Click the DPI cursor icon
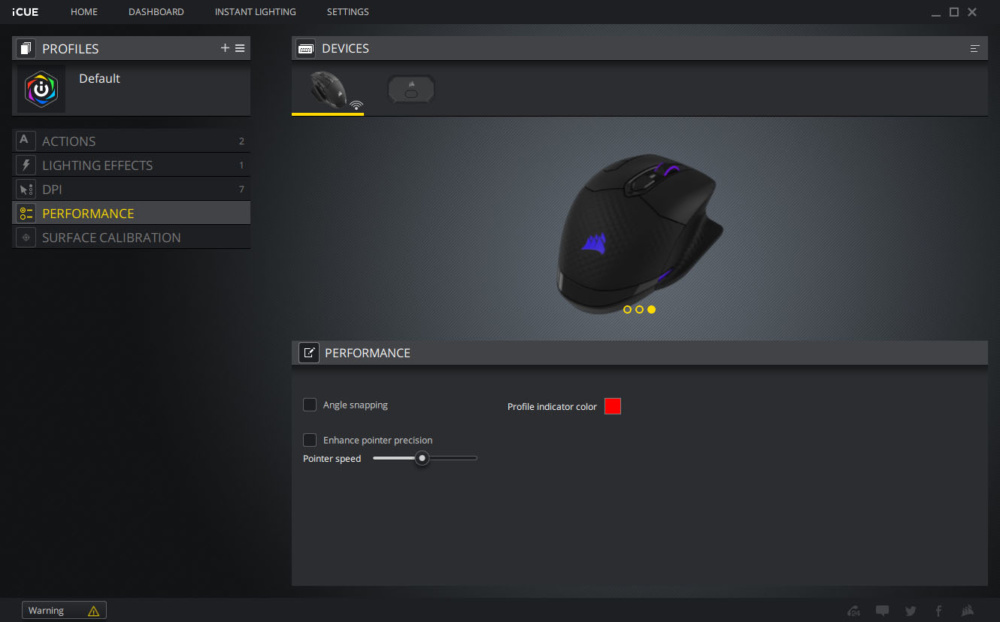 tap(26, 189)
